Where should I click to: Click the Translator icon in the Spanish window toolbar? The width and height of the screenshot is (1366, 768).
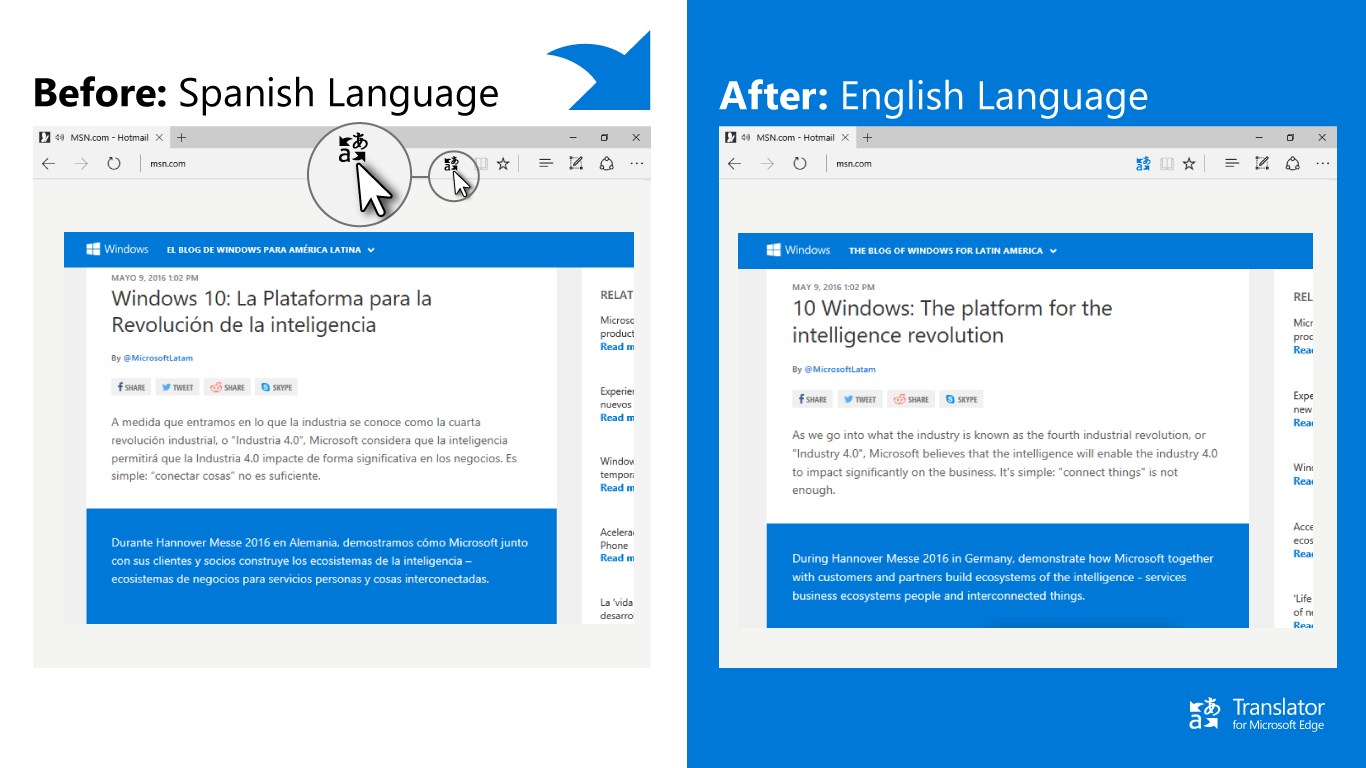(x=452, y=164)
